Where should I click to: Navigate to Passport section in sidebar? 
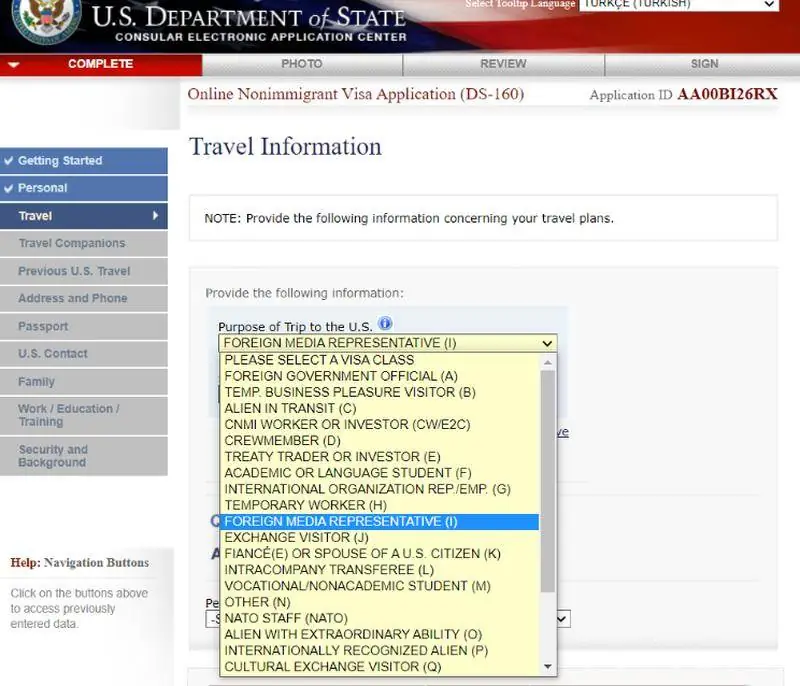[x=43, y=326]
